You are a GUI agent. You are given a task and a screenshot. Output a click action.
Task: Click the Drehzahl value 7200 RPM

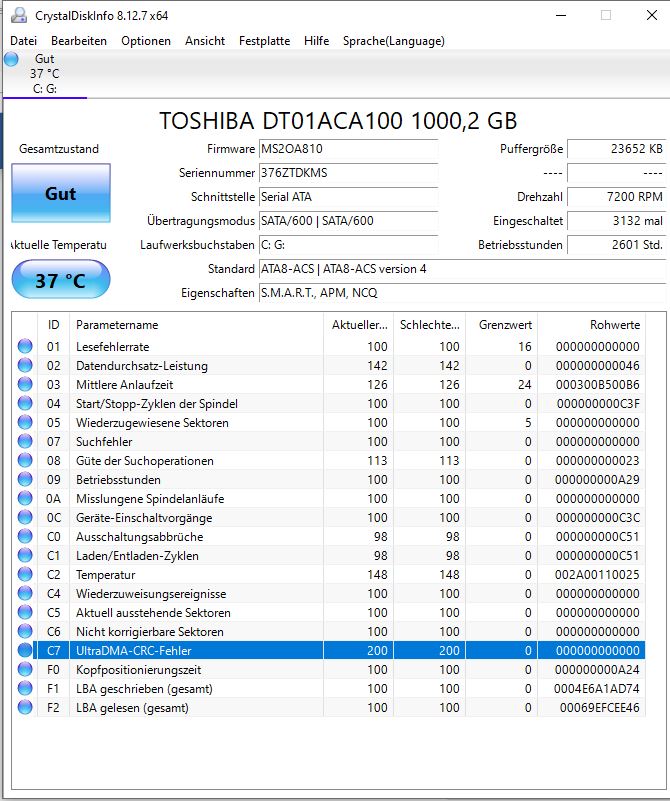(617, 197)
